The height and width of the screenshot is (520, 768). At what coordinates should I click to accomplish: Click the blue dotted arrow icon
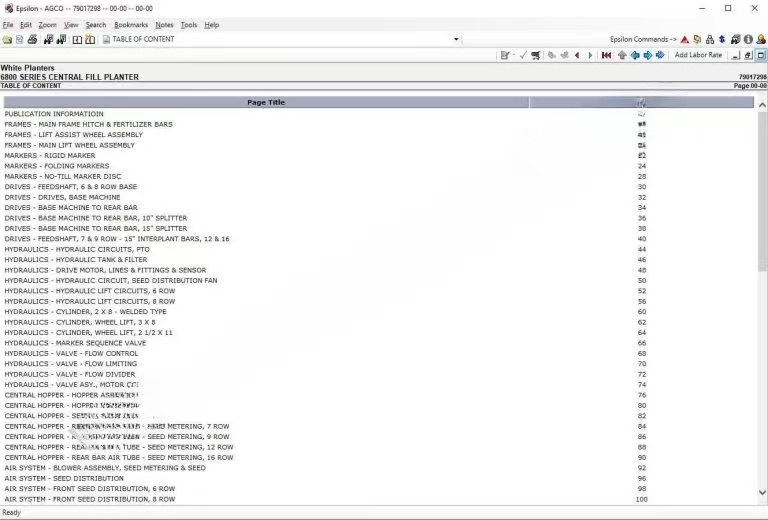660,55
